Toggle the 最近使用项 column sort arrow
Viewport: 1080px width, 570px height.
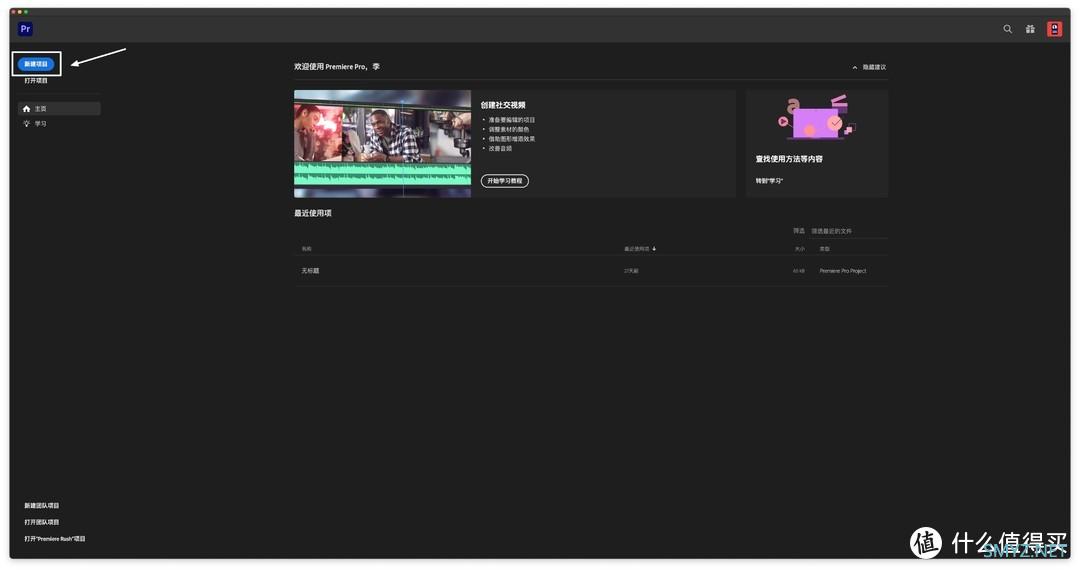(654, 249)
